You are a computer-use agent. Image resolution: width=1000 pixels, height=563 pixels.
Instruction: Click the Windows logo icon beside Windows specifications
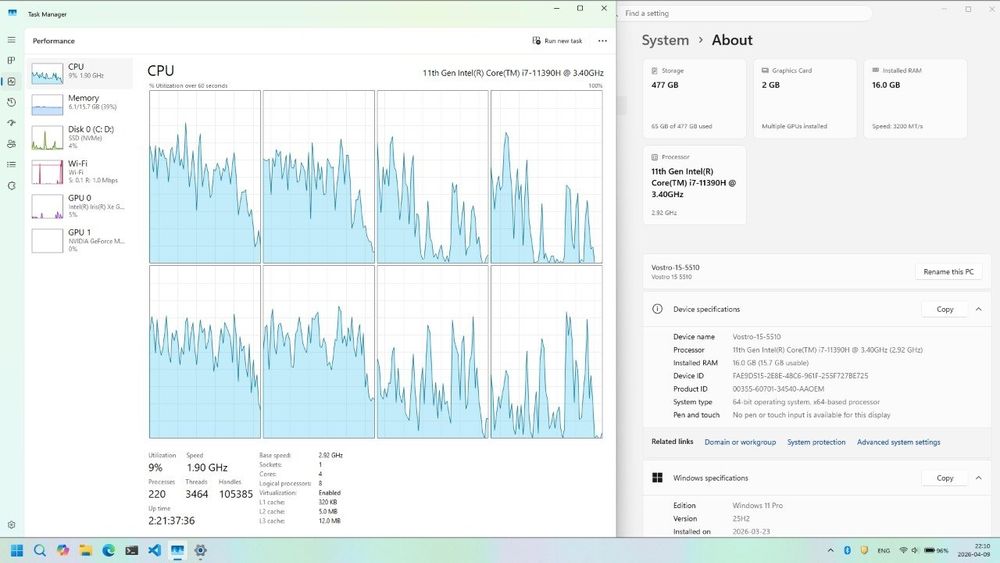coord(657,478)
